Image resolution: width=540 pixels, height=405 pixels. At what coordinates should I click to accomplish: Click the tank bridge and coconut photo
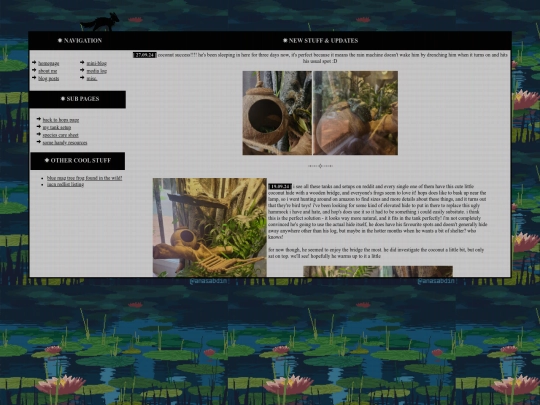tap(210, 227)
